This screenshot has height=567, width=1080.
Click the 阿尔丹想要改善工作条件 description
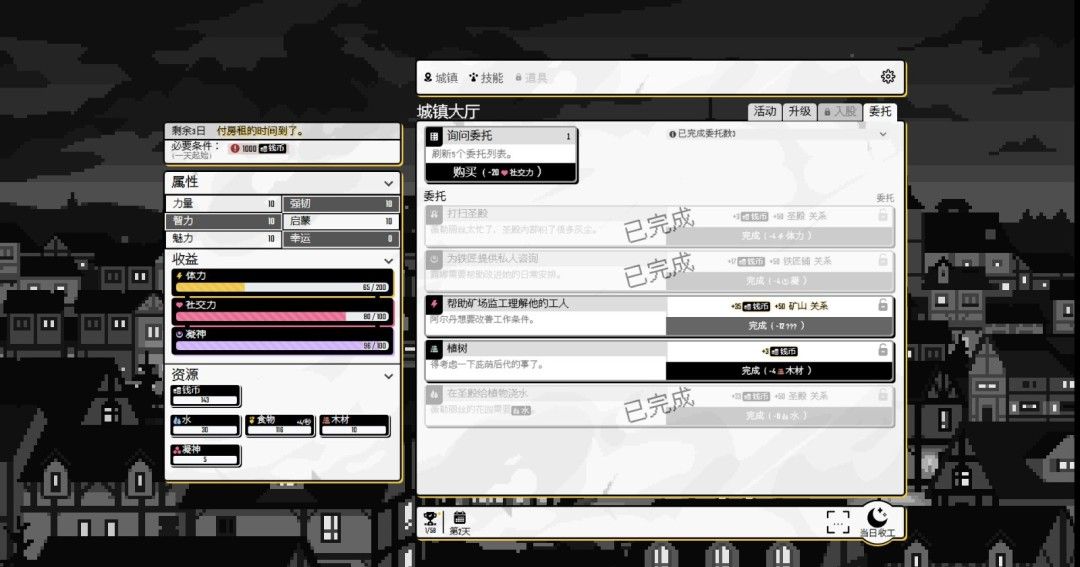[483, 320]
